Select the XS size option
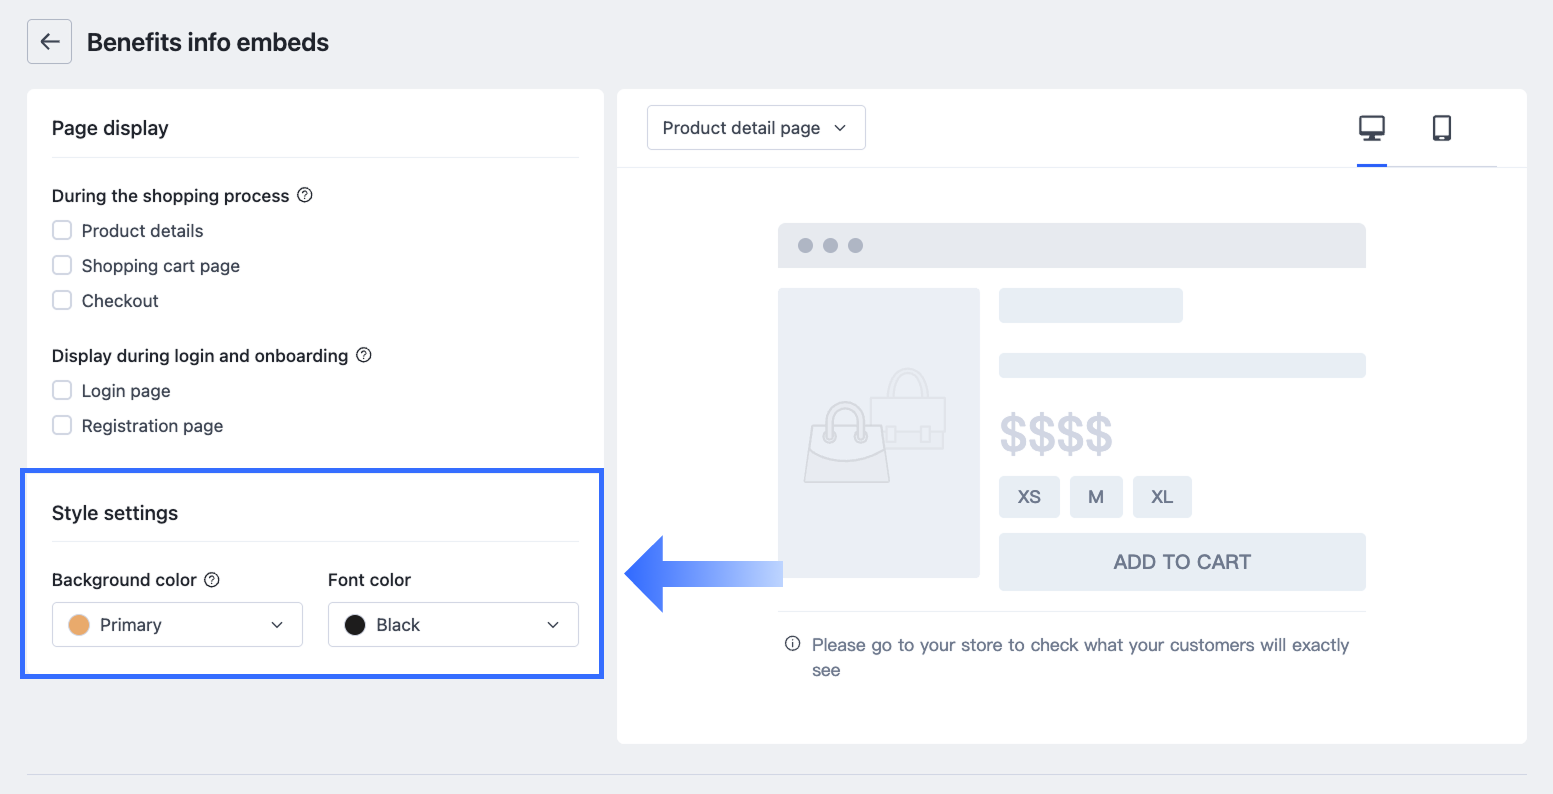Viewport: 1553px width, 794px height. pyautogui.click(x=1028, y=497)
